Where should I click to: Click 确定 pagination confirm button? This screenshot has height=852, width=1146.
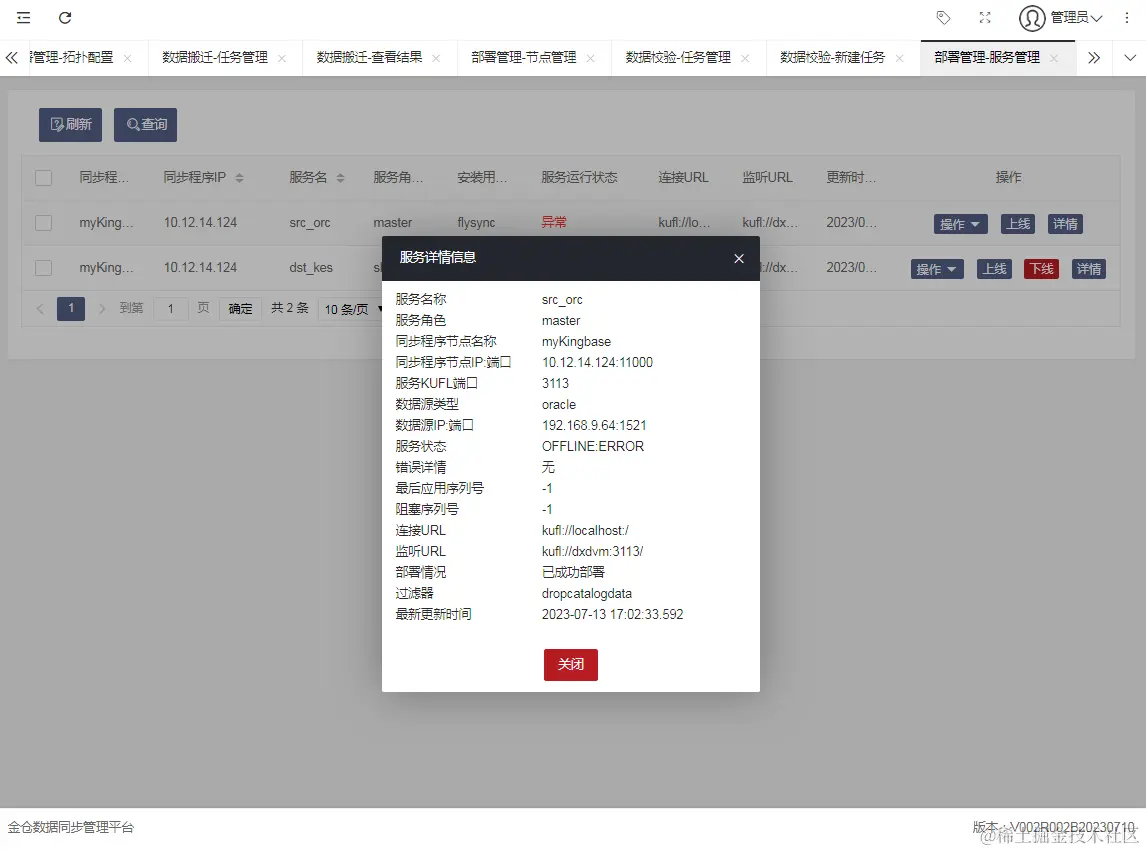pyautogui.click(x=240, y=309)
